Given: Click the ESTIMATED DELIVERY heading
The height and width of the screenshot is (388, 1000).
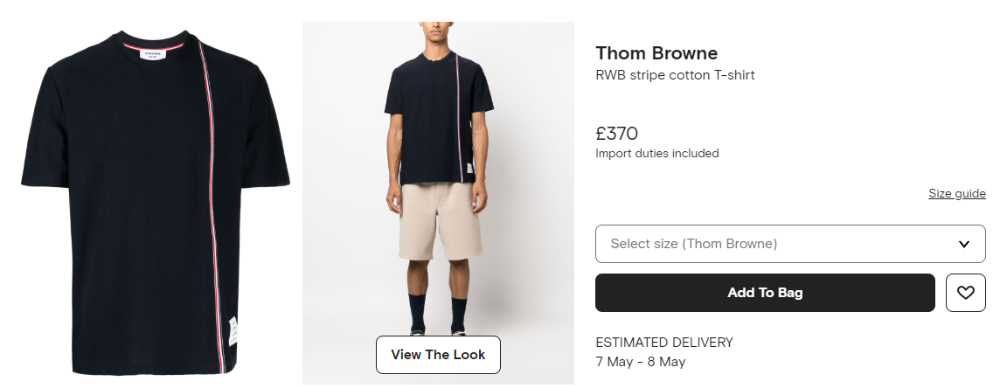Looking at the screenshot, I should [664, 343].
